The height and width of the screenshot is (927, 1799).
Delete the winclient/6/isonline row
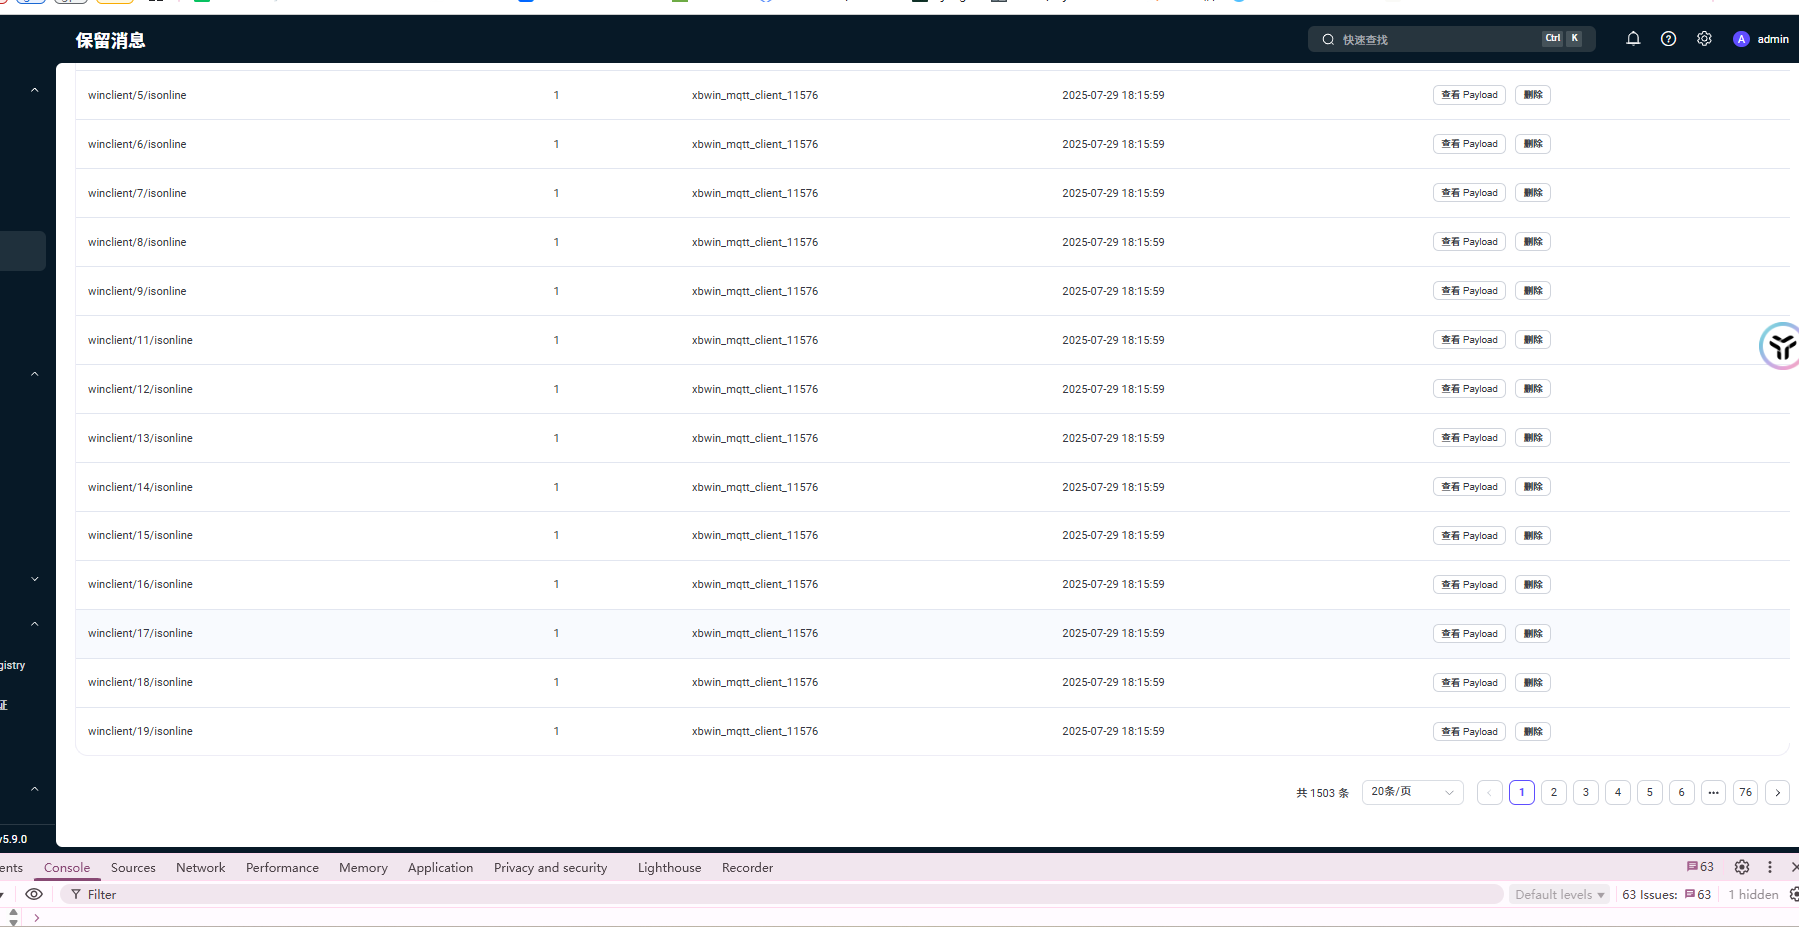(1533, 144)
